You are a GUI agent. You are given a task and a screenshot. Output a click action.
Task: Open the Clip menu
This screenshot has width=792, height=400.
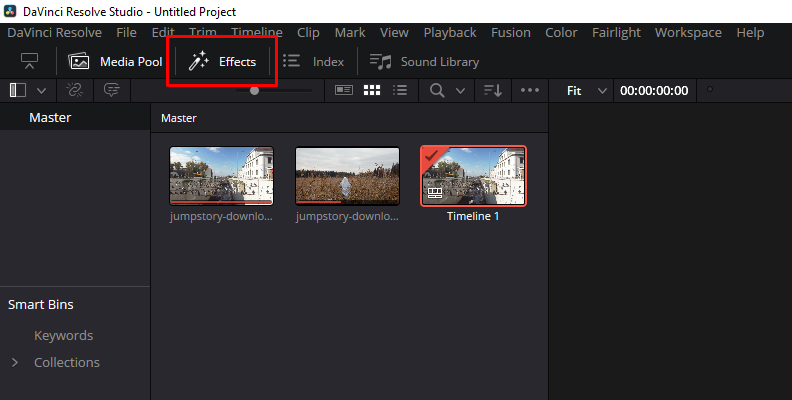308,33
